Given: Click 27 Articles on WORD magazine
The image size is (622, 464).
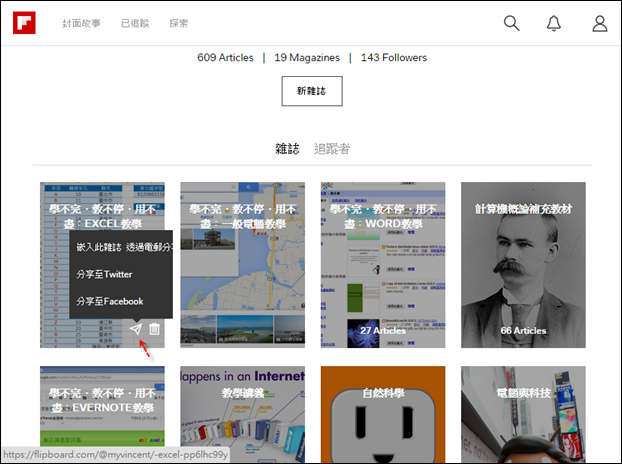Looking at the screenshot, I should pyautogui.click(x=383, y=330).
